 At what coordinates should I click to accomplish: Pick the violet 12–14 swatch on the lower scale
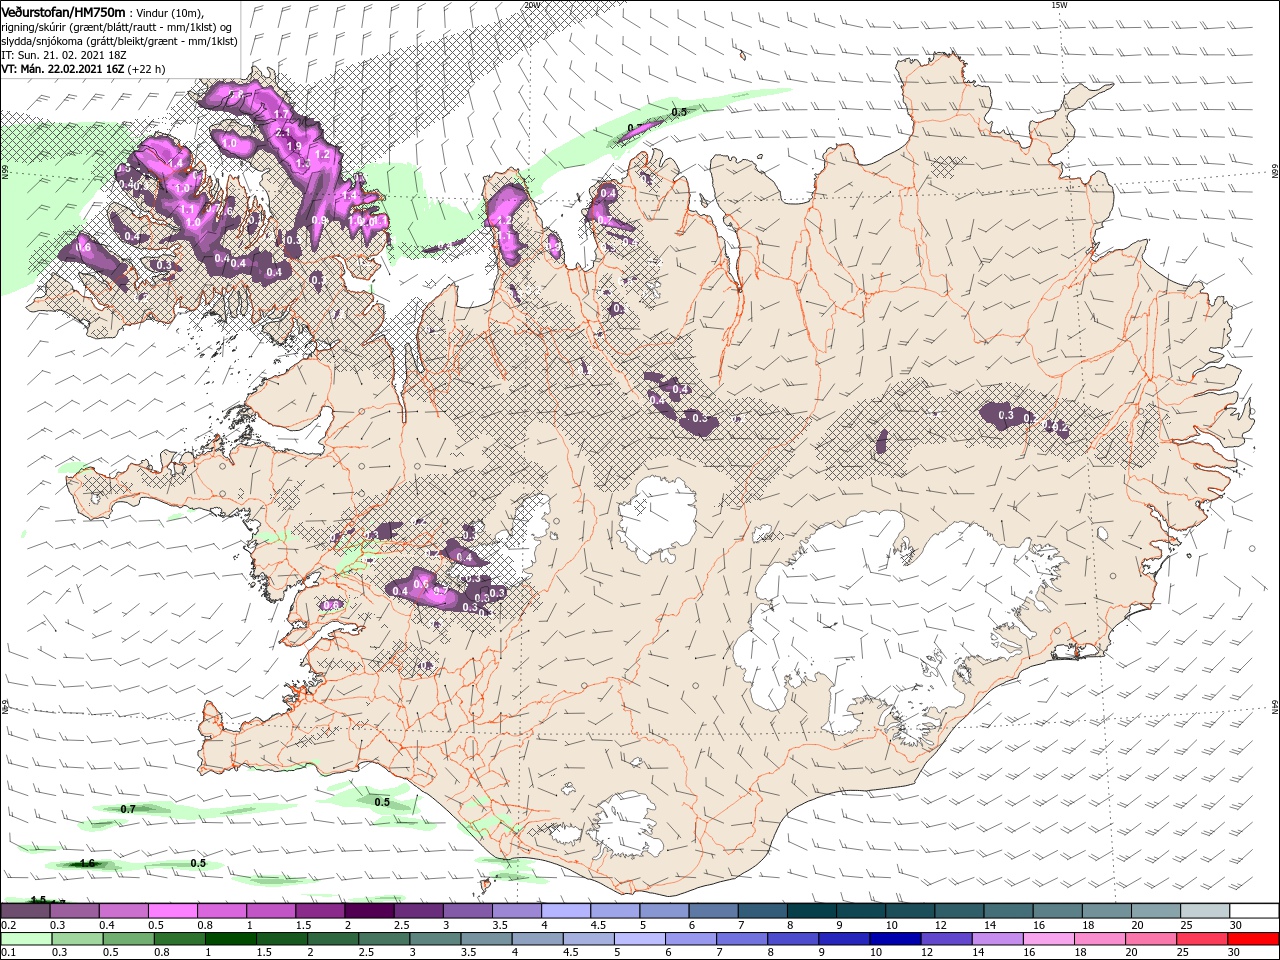945,939
